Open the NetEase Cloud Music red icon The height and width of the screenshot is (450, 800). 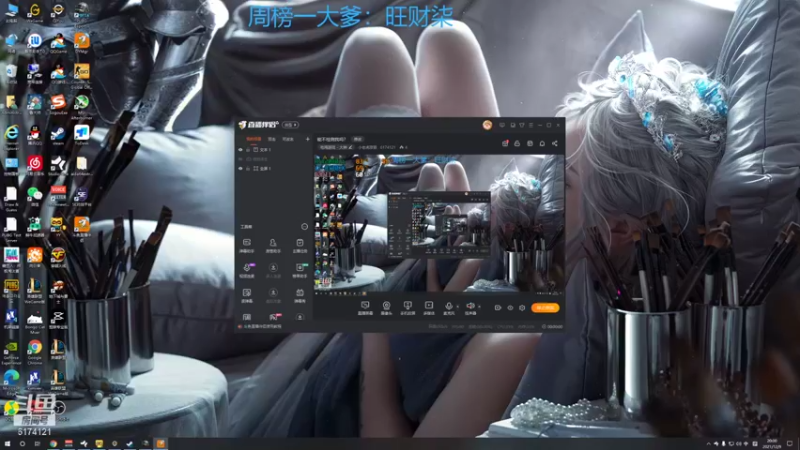(x=34, y=165)
